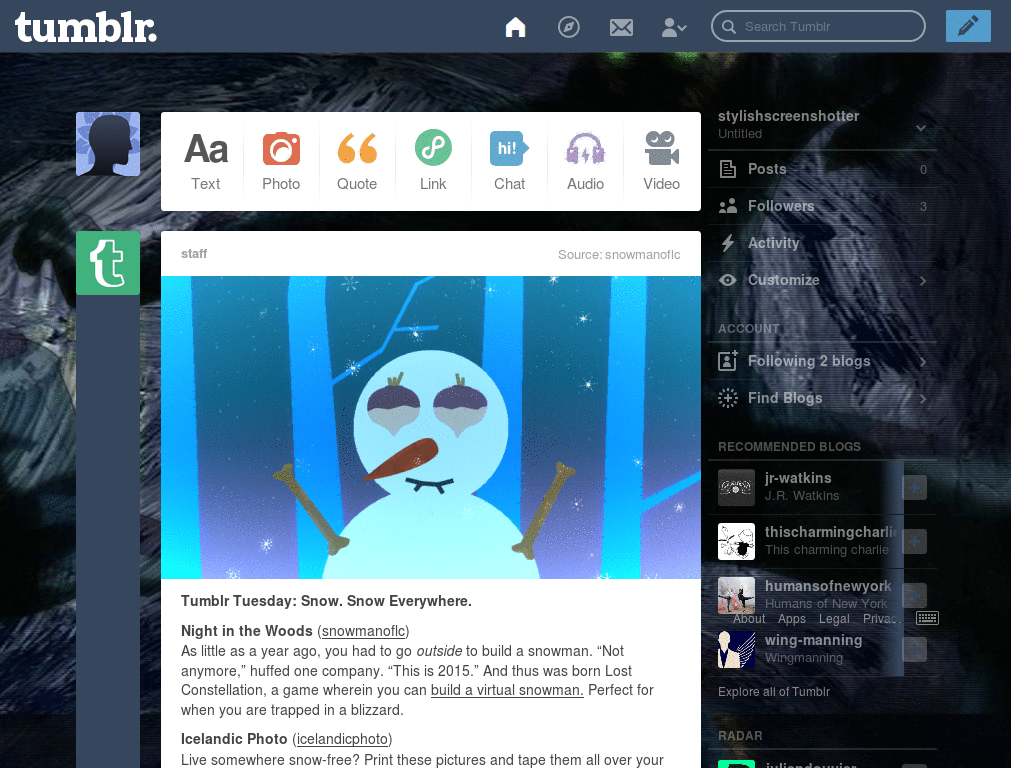Click the snowman post image

(x=431, y=427)
